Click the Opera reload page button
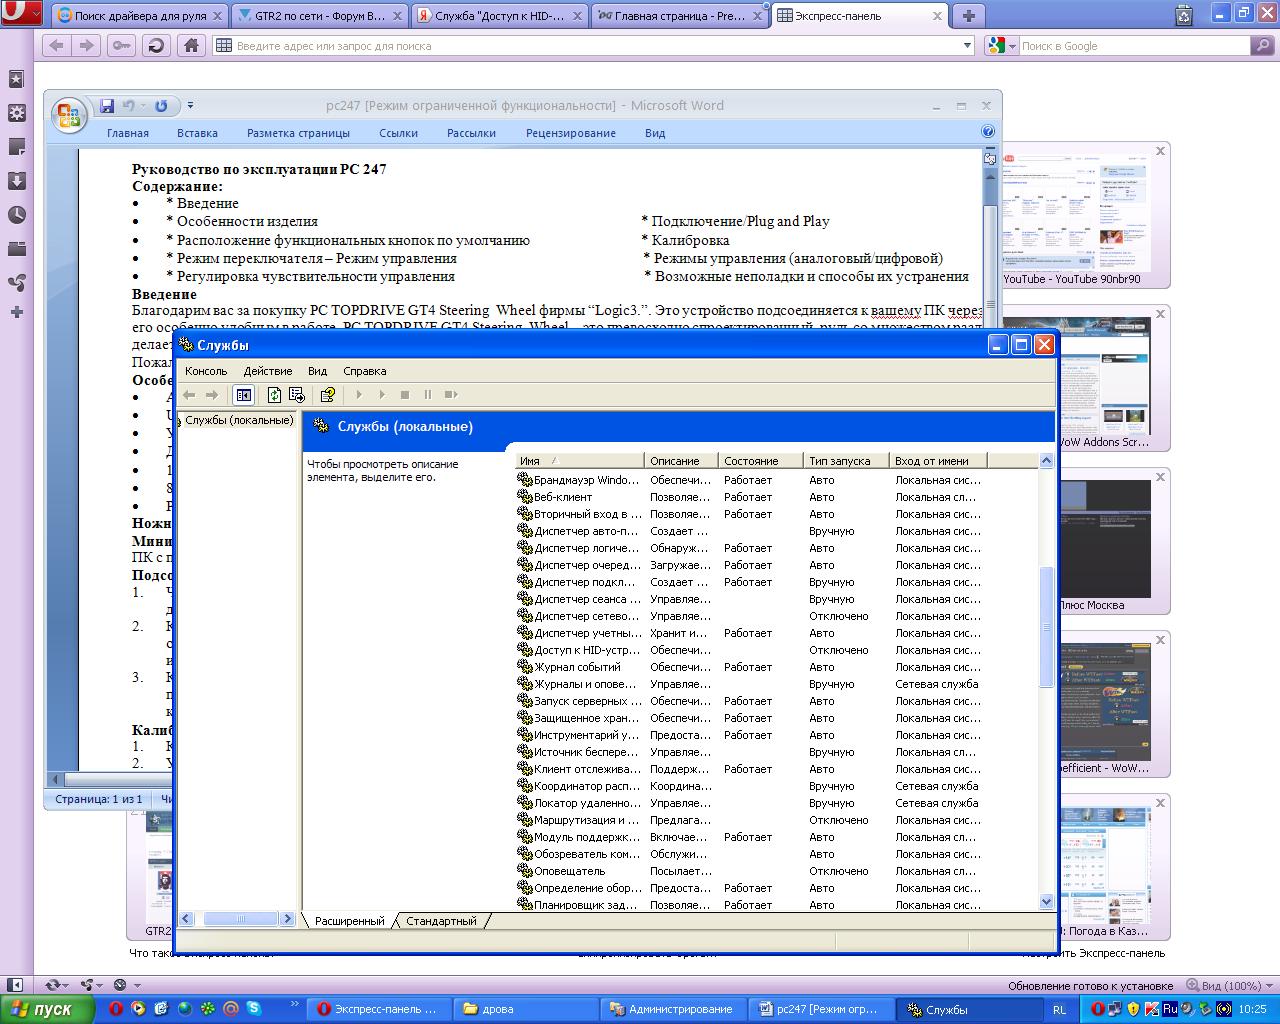The height and width of the screenshot is (1024, 1280). pos(156,45)
